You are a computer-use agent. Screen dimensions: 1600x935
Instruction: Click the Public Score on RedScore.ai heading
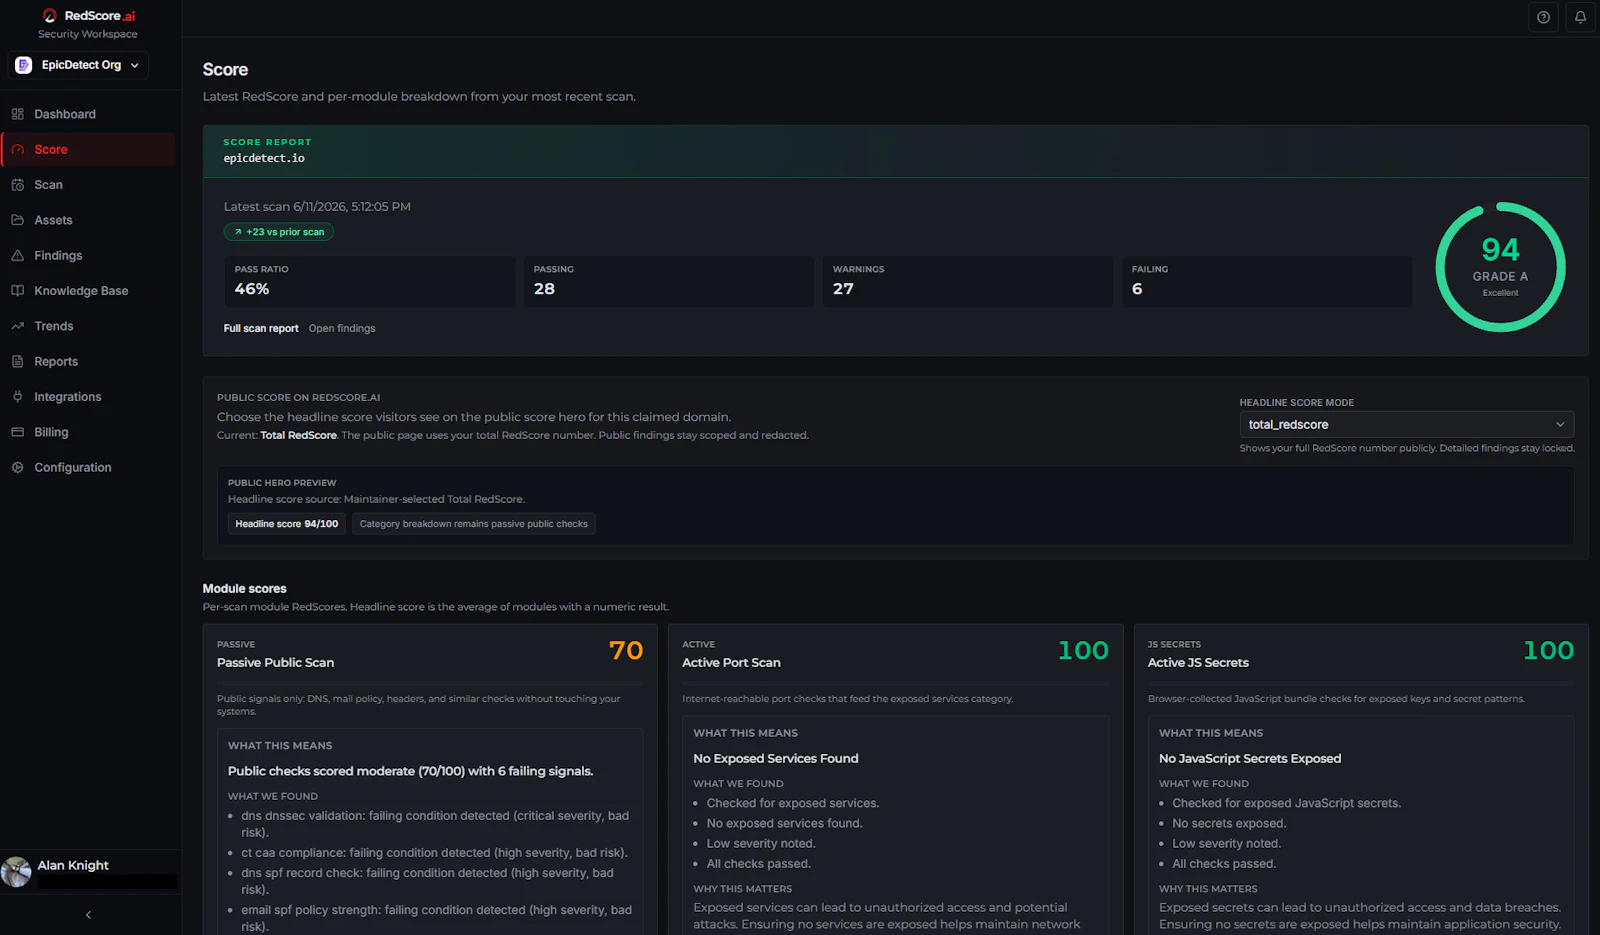298,398
